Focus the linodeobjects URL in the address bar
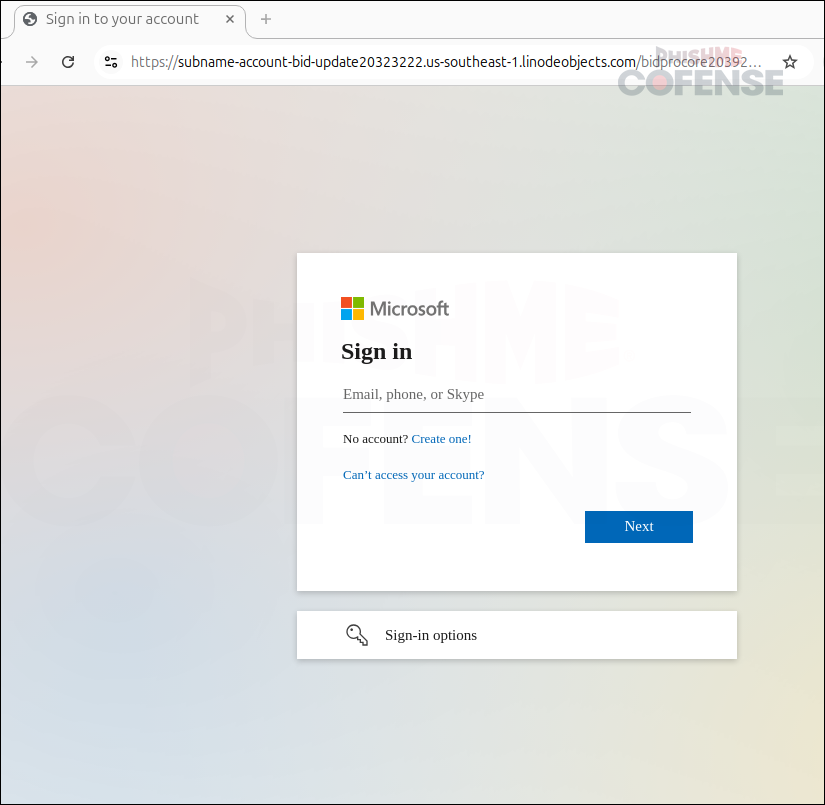 pyautogui.click(x=400, y=62)
